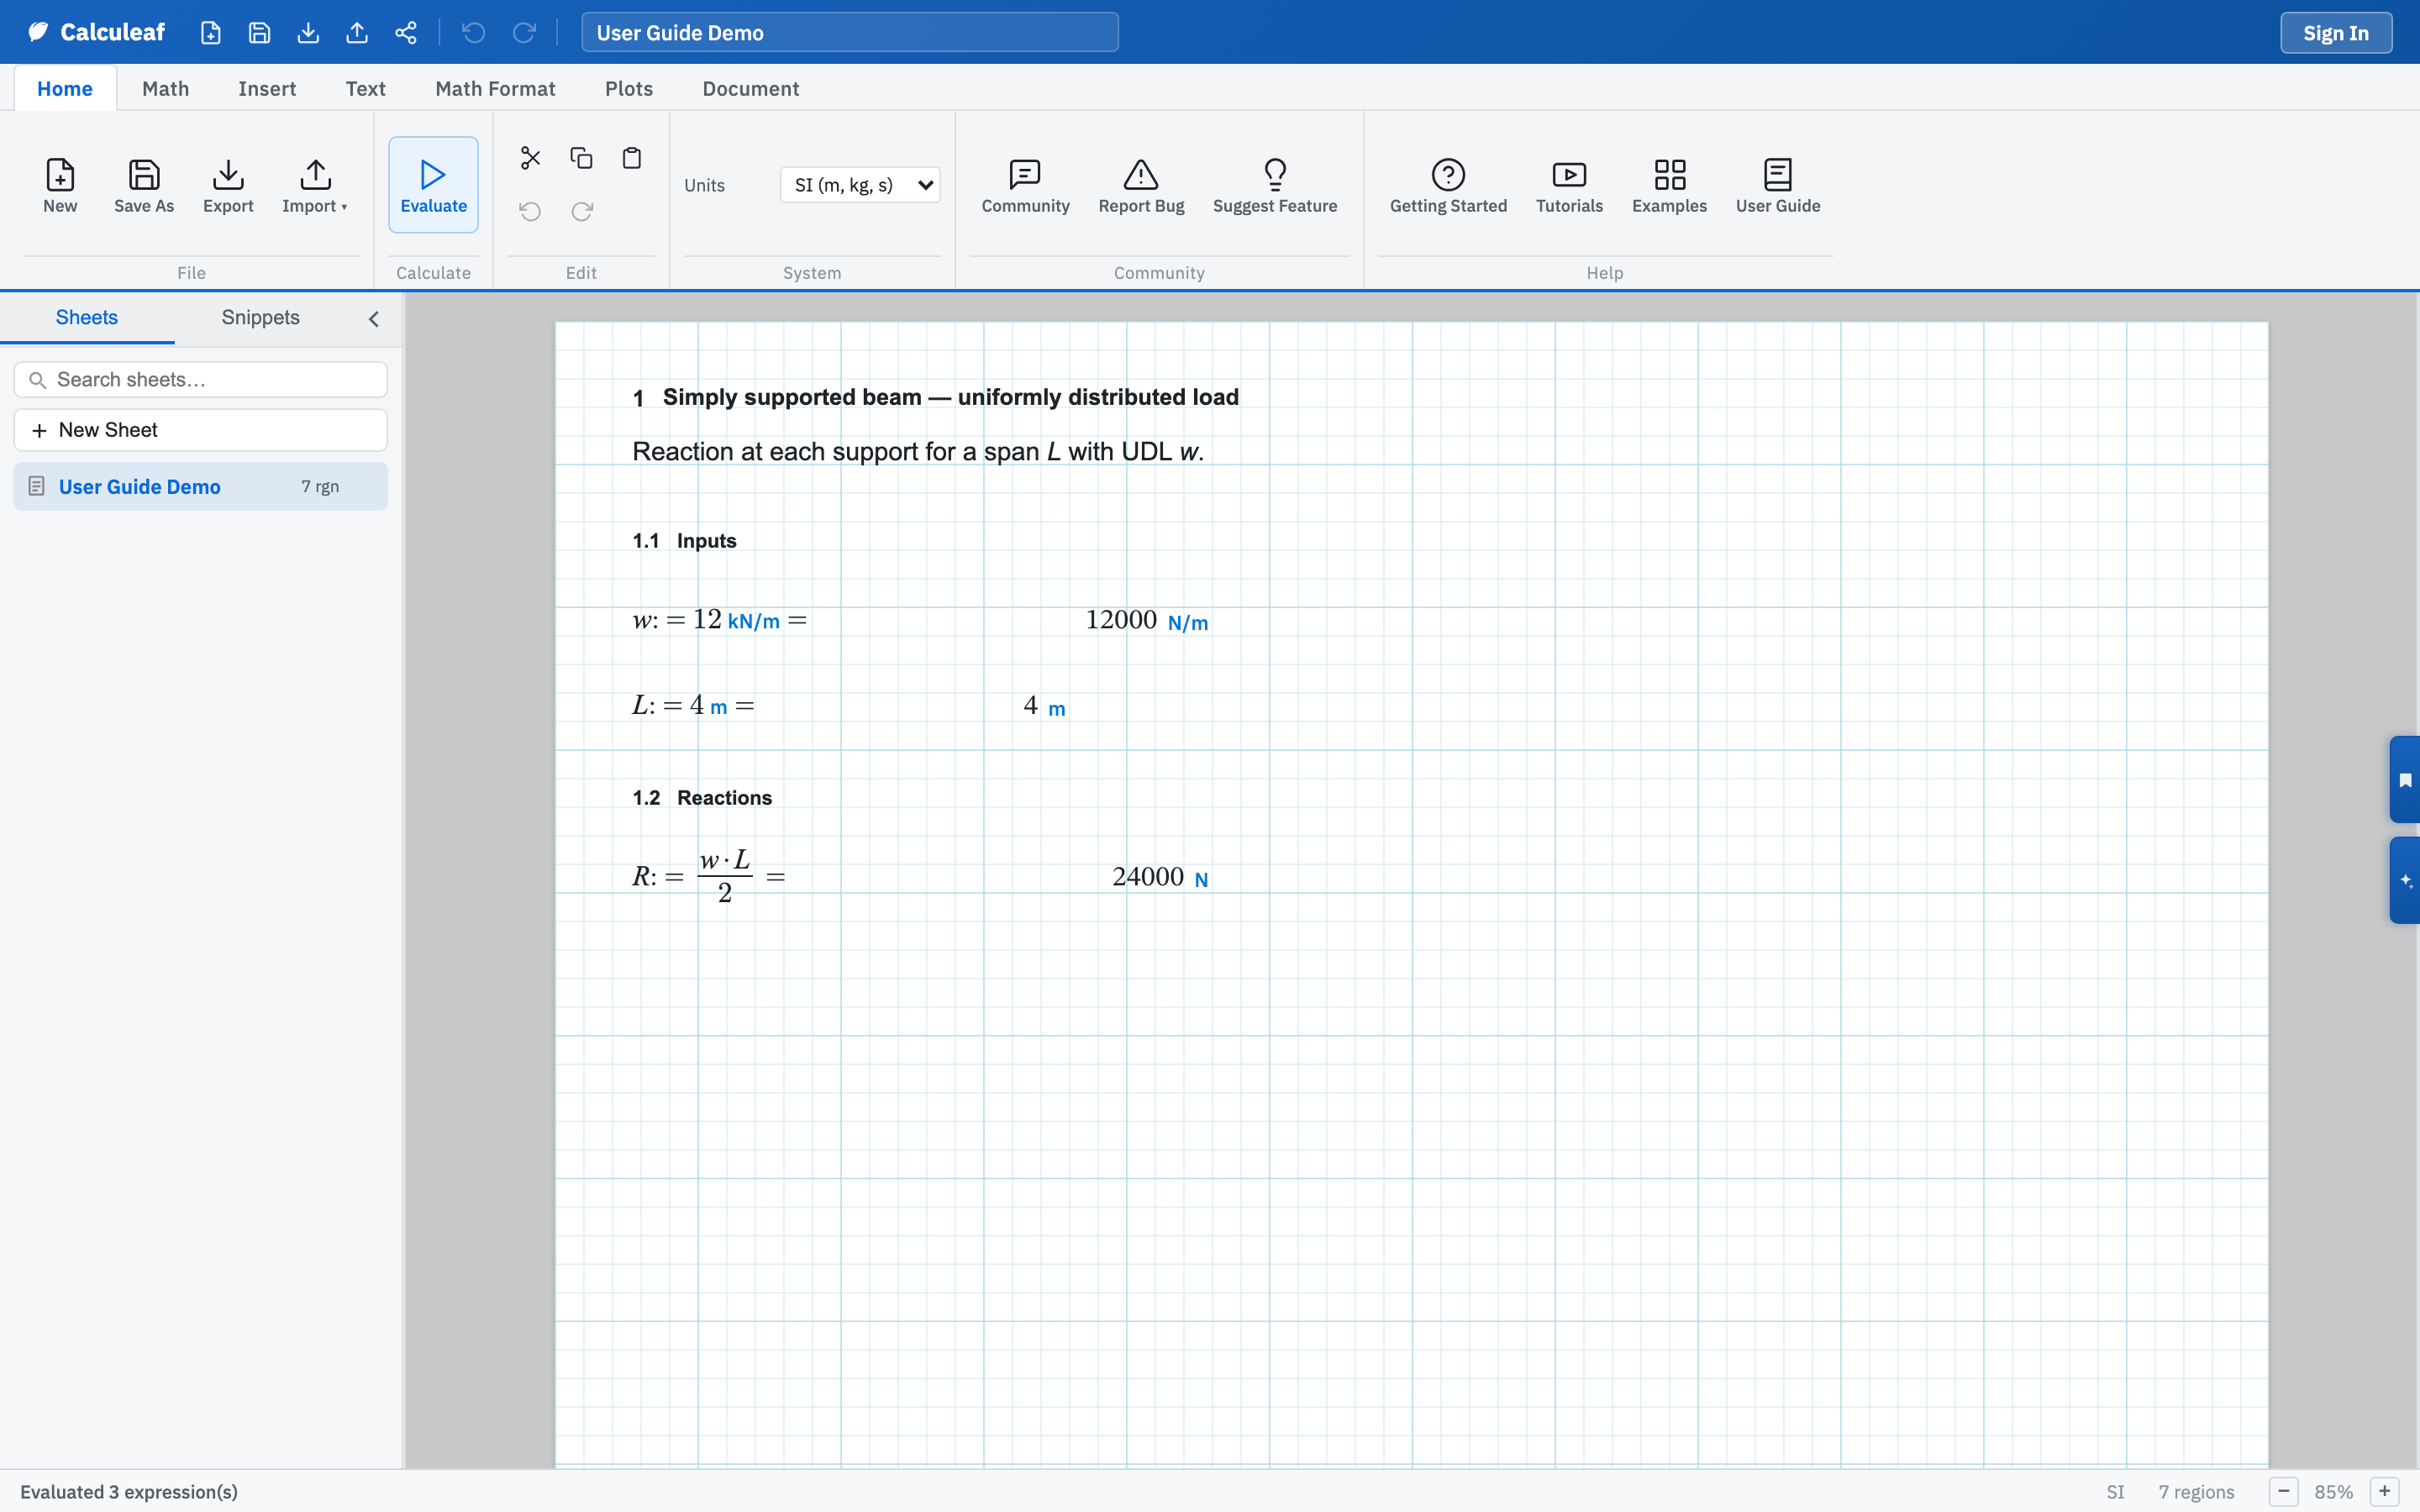Click the Report Bug warning icon
The width and height of the screenshot is (2420, 1512).
[x=1141, y=185]
